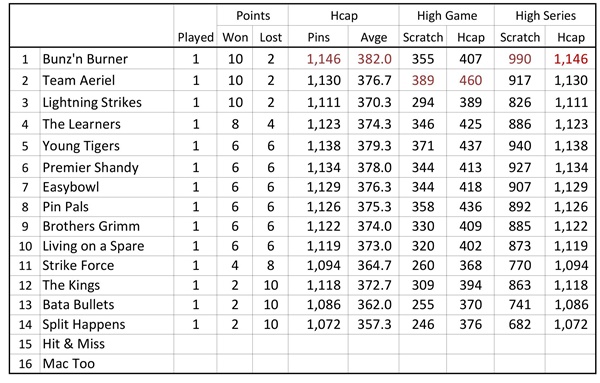Click the Played column header
Image resolution: width=600 pixels, height=383 pixels.
pyautogui.click(x=196, y=37)
